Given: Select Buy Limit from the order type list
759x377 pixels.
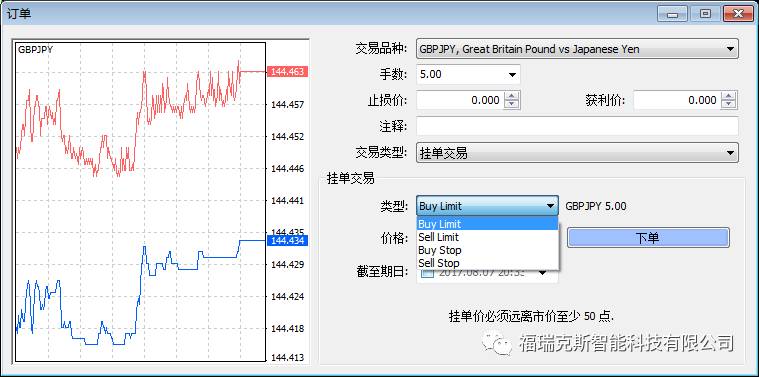Looking at the screenshot, I should click(487, 224).
